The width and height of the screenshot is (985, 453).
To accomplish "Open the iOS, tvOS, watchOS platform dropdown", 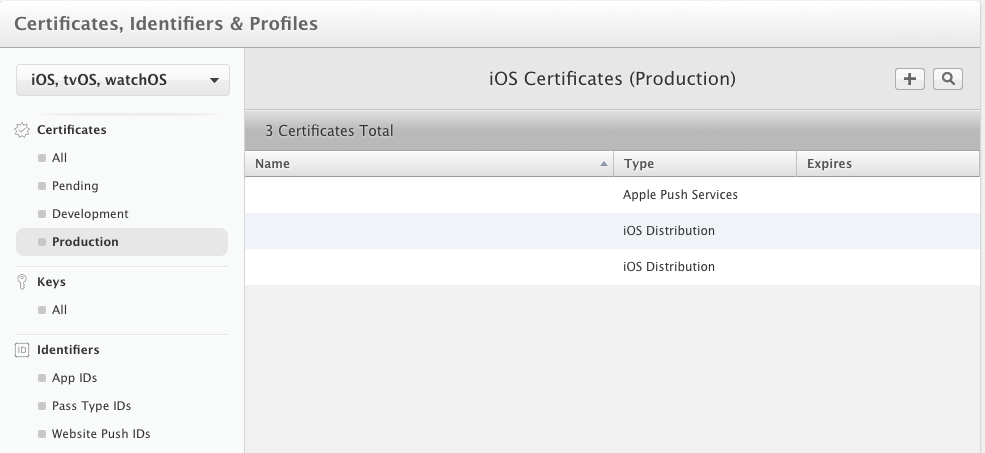I will [x=123, y=81].
